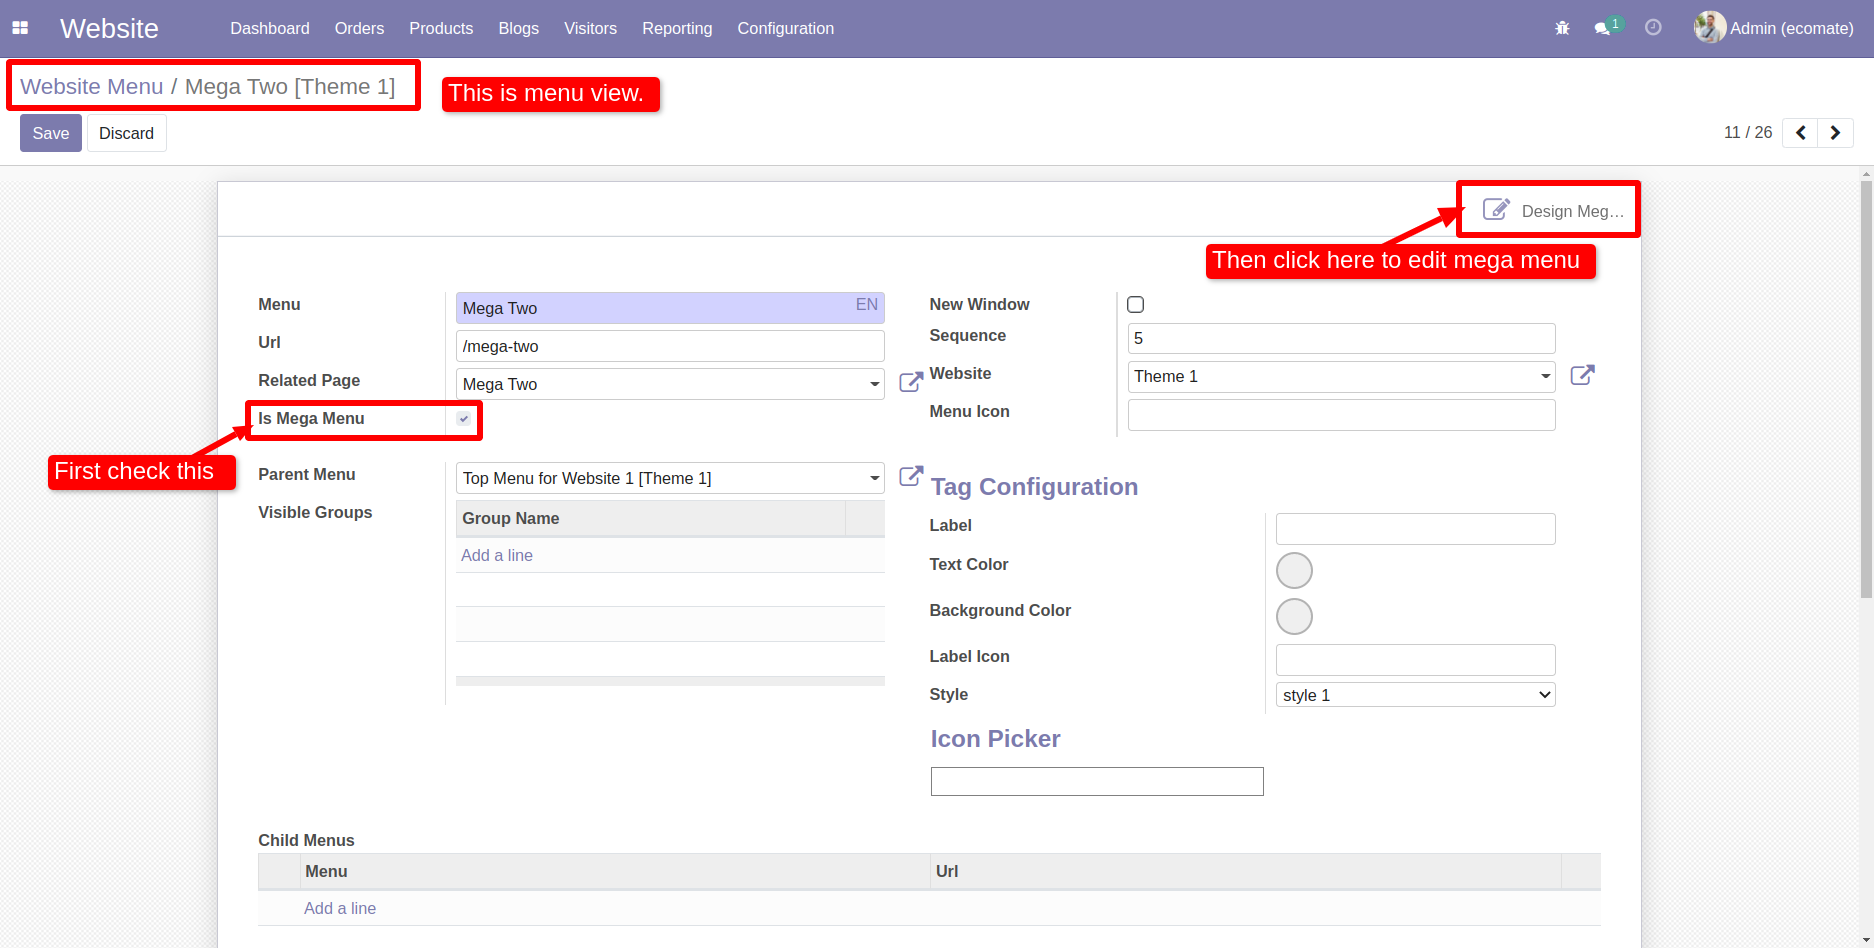This screenshot has height=948, width=1874.
Task: Open Related Page external link icon
Action: 911,381
